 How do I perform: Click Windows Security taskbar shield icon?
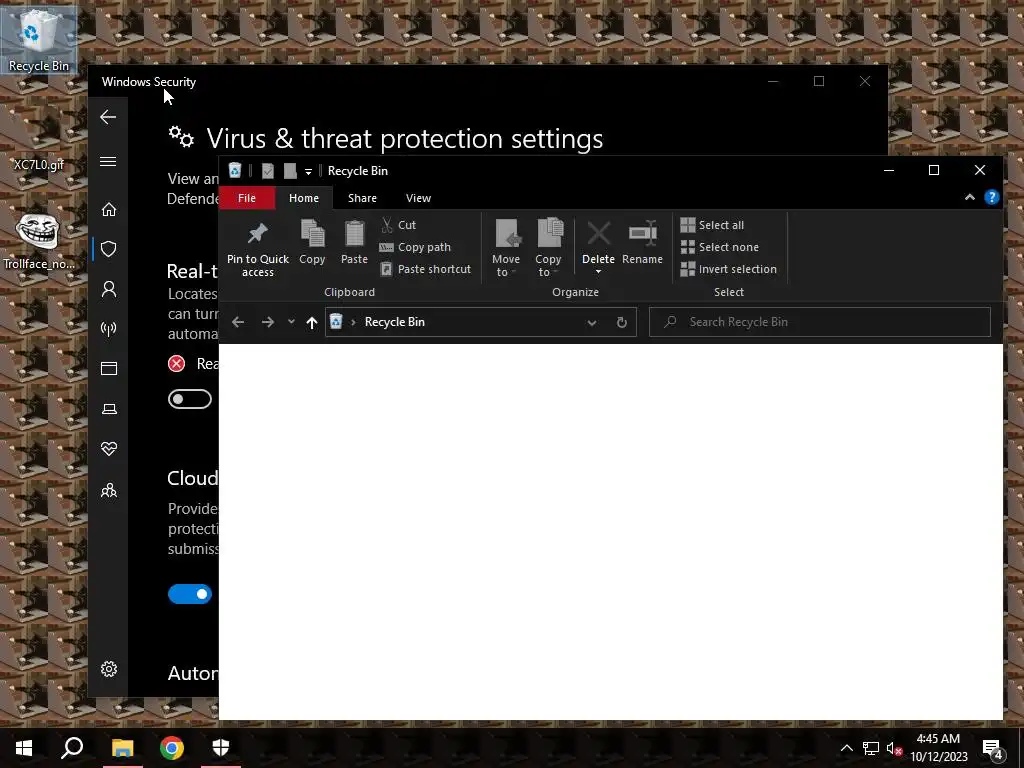[221, 748]
